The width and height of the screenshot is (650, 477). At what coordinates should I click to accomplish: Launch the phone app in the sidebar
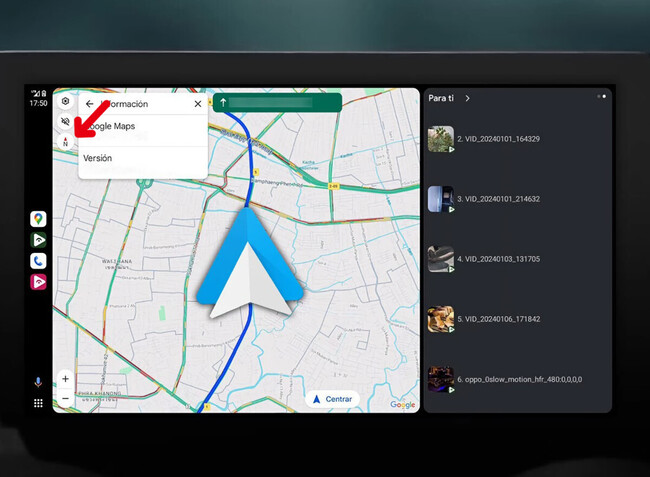tap(38, 261)
